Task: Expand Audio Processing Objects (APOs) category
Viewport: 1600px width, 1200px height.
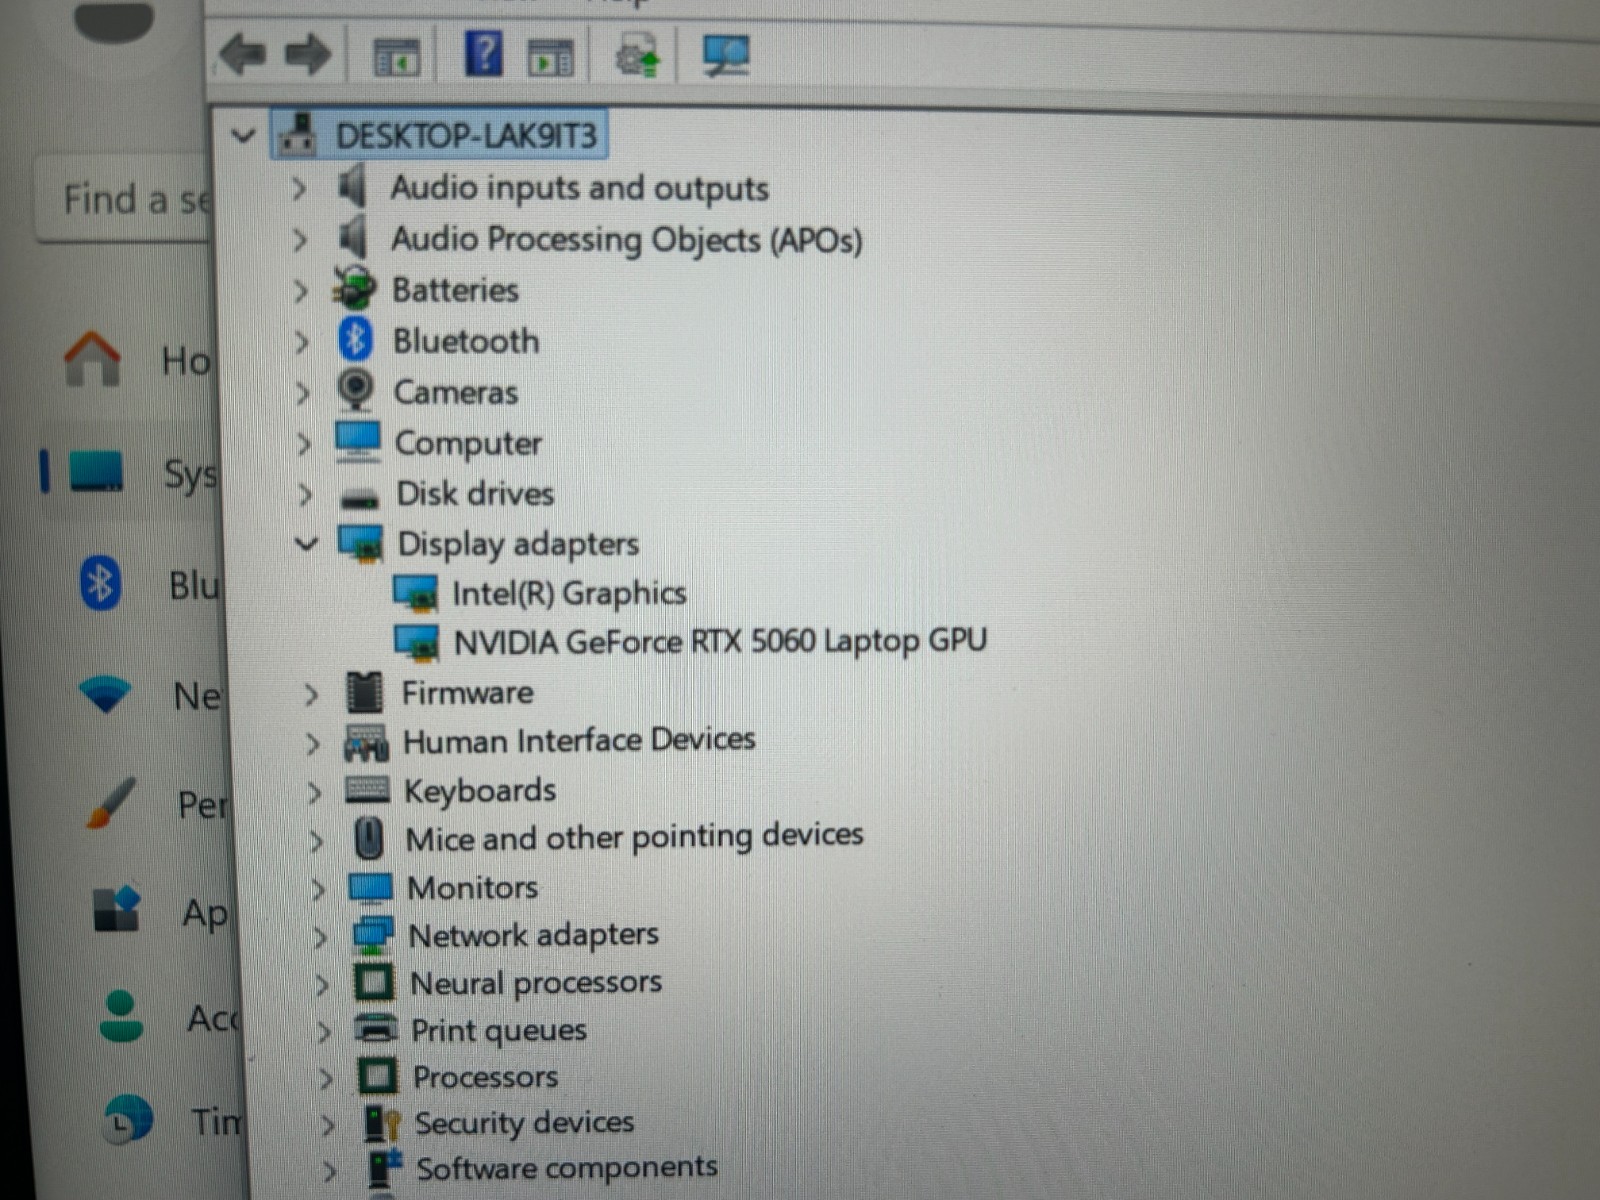Action: click(x=299, y=240)
